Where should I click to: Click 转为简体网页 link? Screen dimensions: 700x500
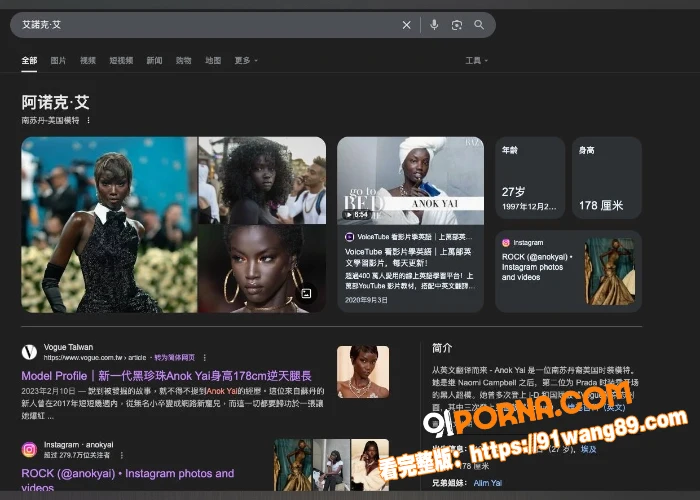175,358
